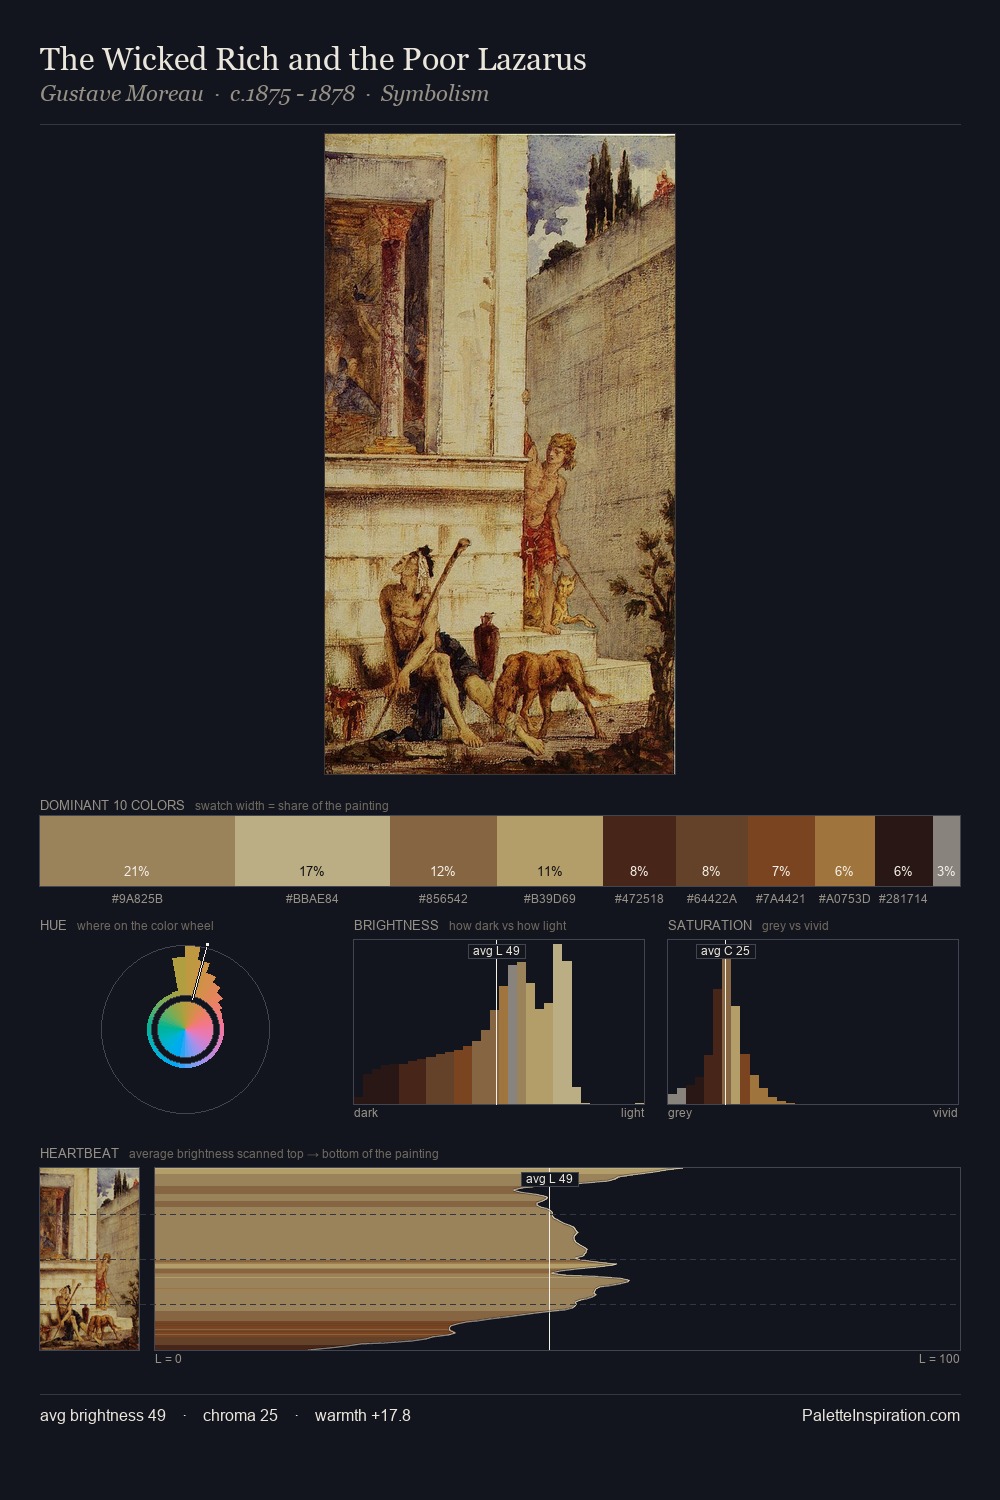Click the caption 'swatch width = share of the painting'
Image resolution: width=1000 pixels, height=1500 pixels.
tap(292, 806)
